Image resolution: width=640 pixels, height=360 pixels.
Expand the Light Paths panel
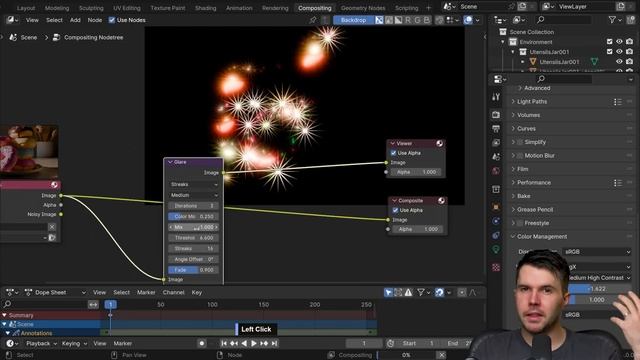click(x=532, y=102)
